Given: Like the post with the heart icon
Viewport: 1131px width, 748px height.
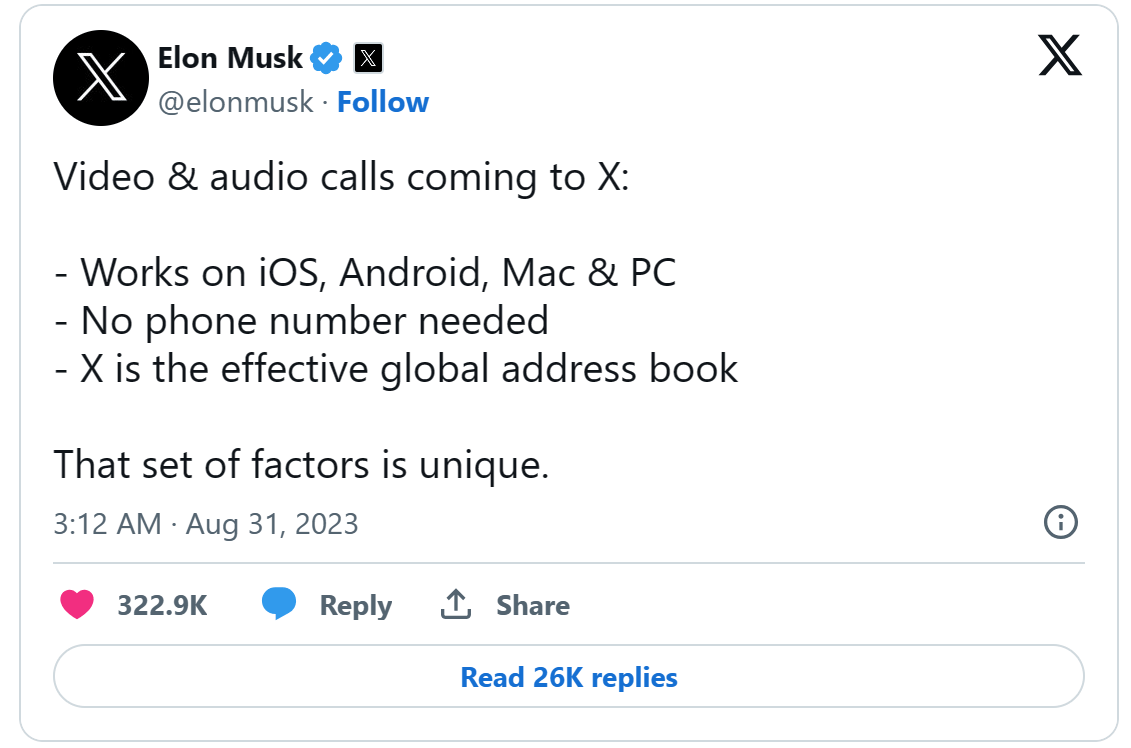Looking at the screenshot, I should pos(77,605).
